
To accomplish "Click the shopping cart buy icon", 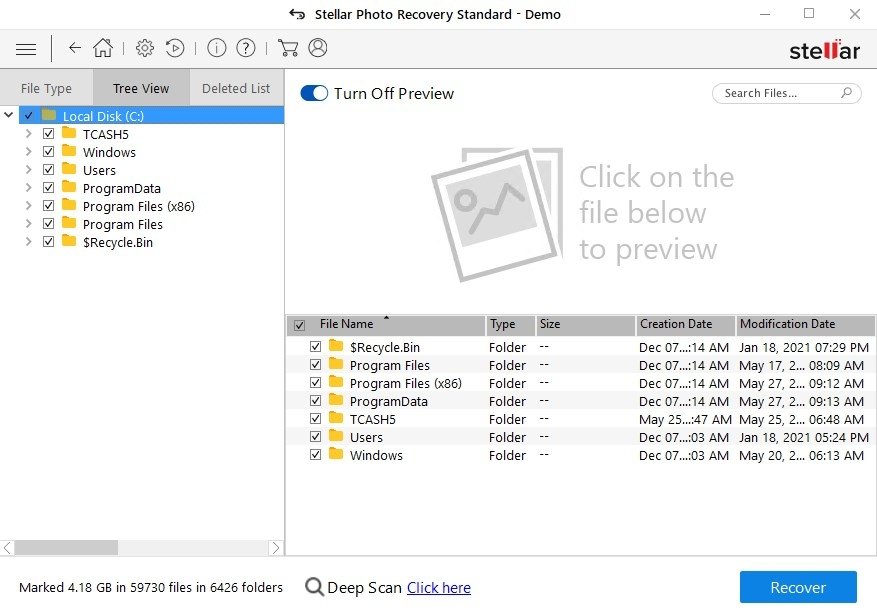I will pyautogui.click(x=287, y=48).
